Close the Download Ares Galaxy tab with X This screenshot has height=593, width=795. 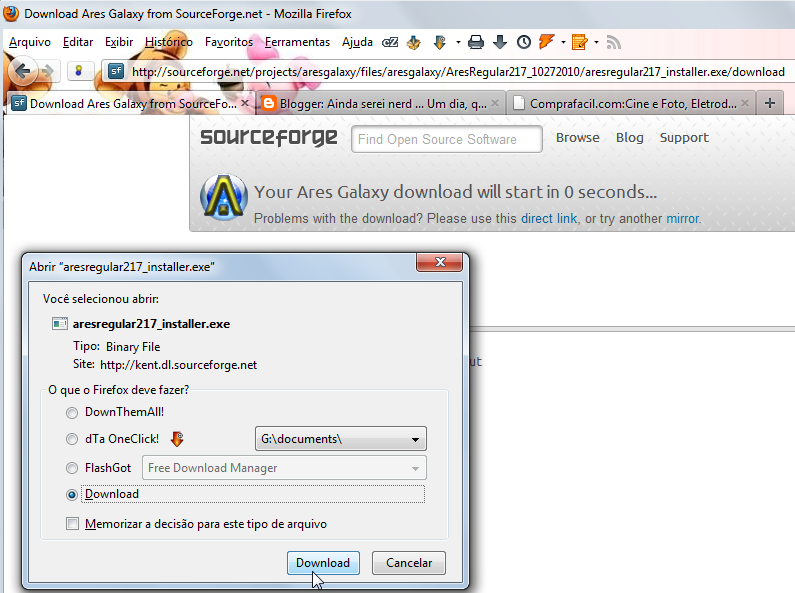[245, 103]
